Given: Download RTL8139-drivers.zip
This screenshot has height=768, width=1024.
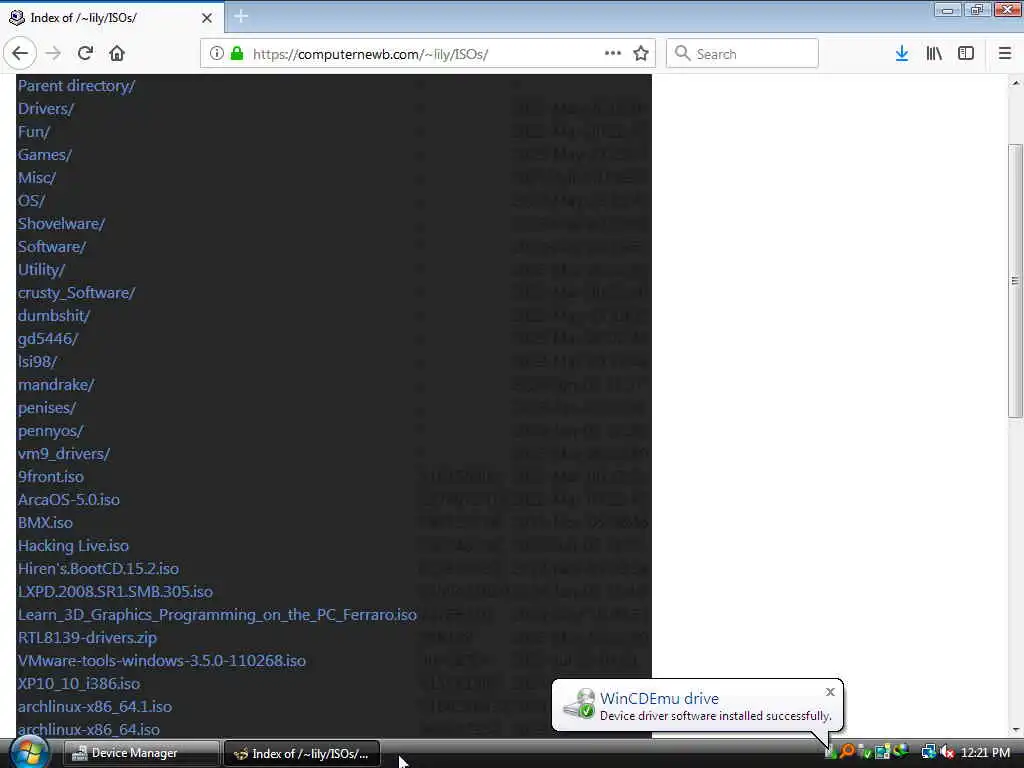Looking at the screenshot, I should point(87,637).
